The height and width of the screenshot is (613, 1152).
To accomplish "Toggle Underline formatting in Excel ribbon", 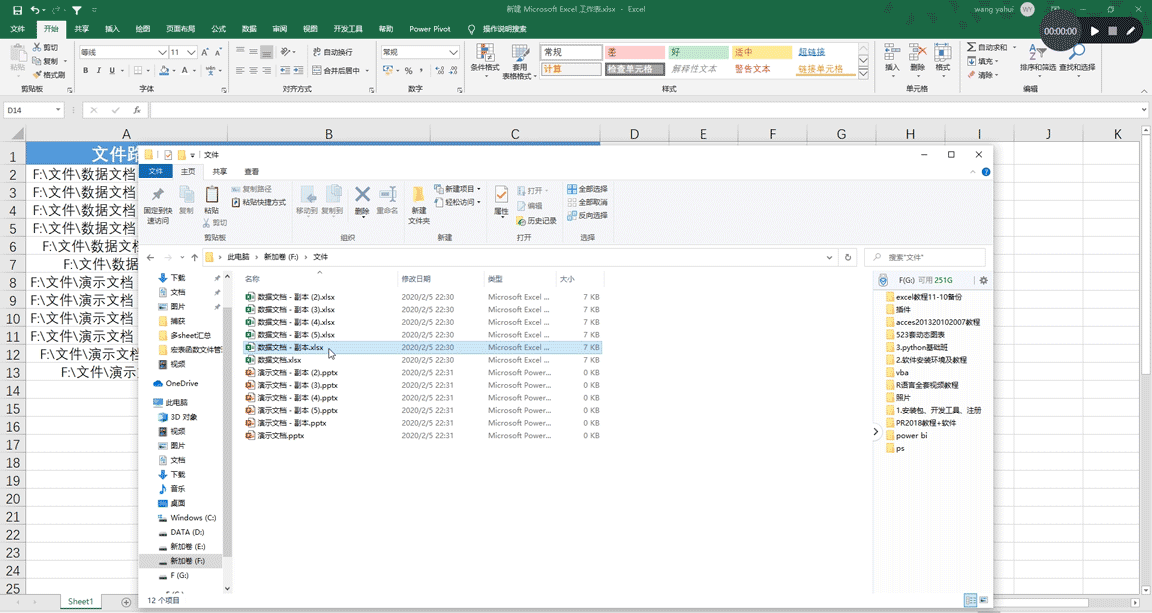I will [112, 71].
